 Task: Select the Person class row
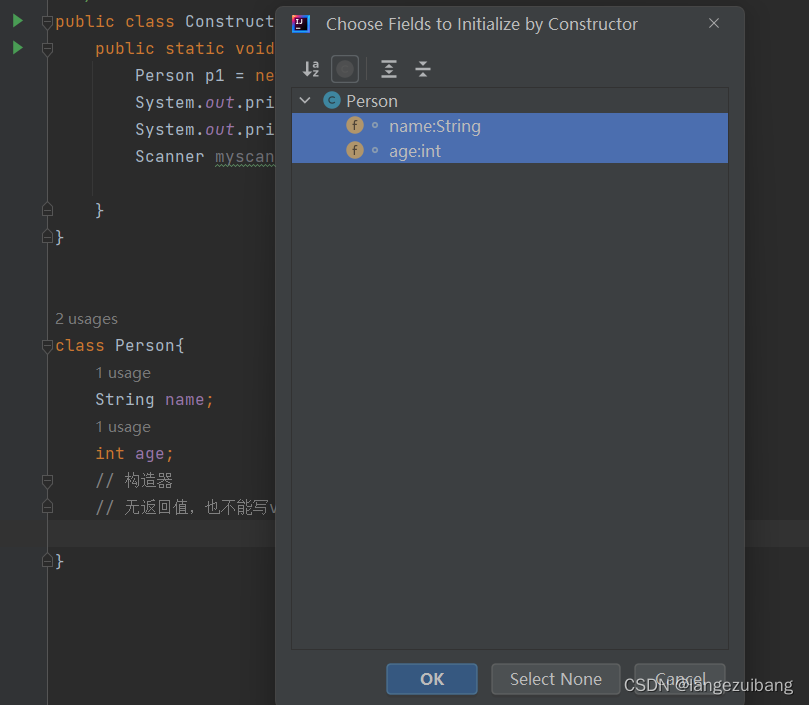click(x=510, y=101)
